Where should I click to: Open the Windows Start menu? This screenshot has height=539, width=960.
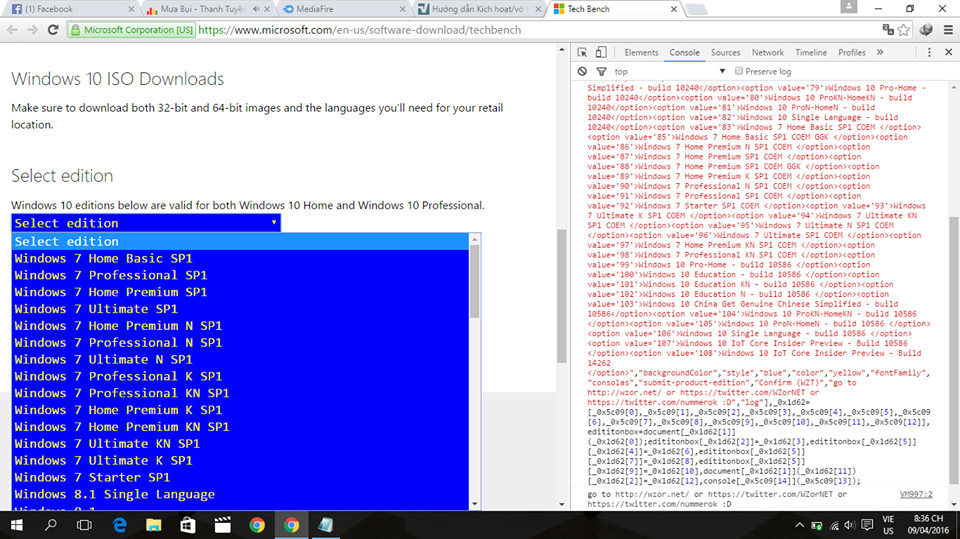click(x=17, y=525)
